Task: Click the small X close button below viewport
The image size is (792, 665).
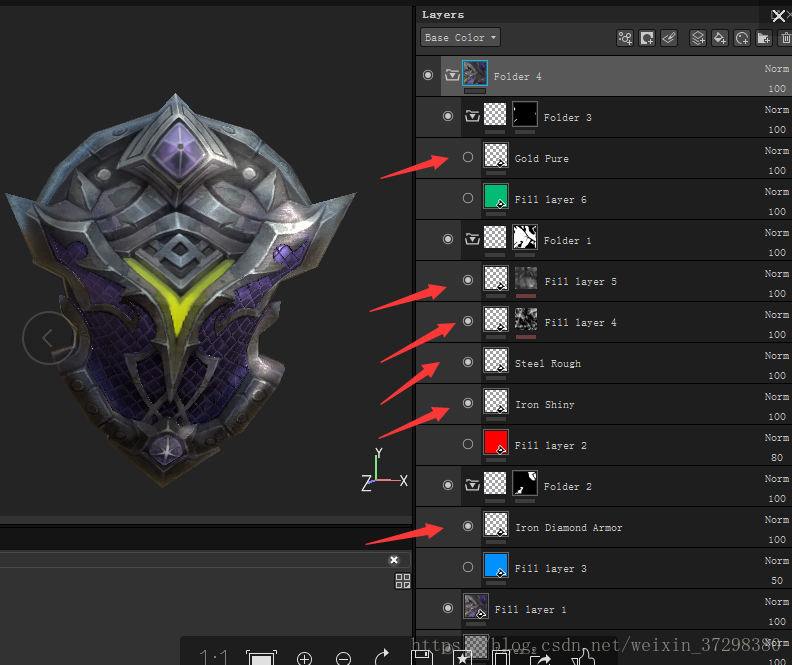Action: (x=394, y=560)
